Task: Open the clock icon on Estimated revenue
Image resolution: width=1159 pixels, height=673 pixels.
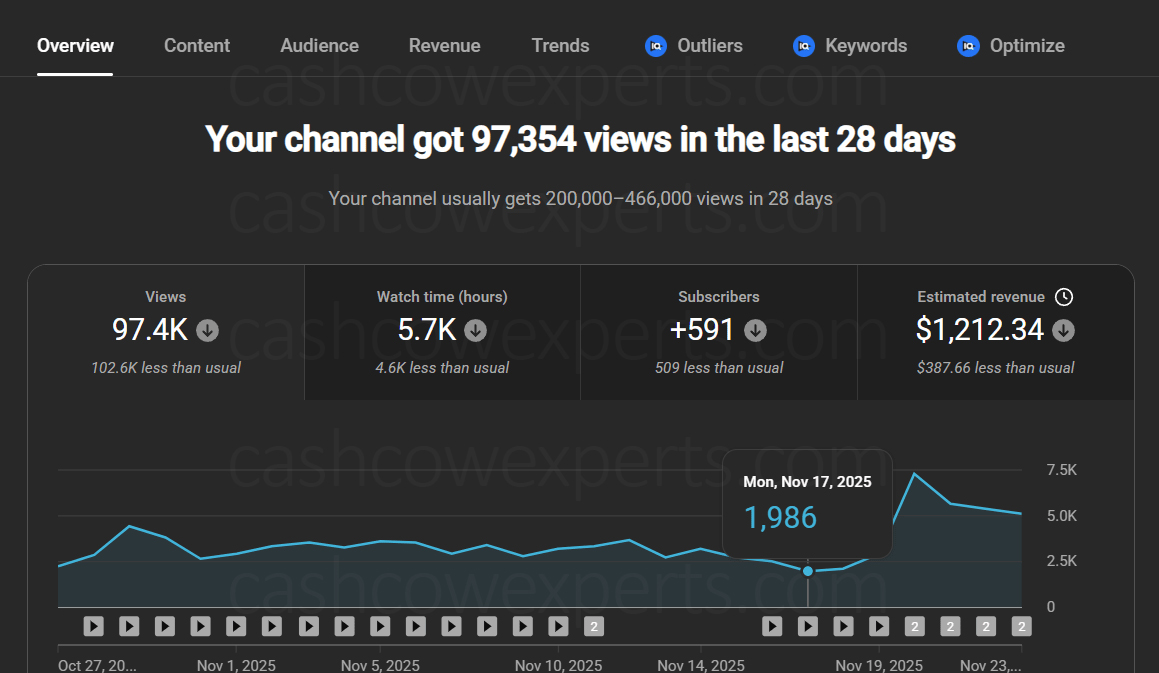Action: click(1063, 296)
